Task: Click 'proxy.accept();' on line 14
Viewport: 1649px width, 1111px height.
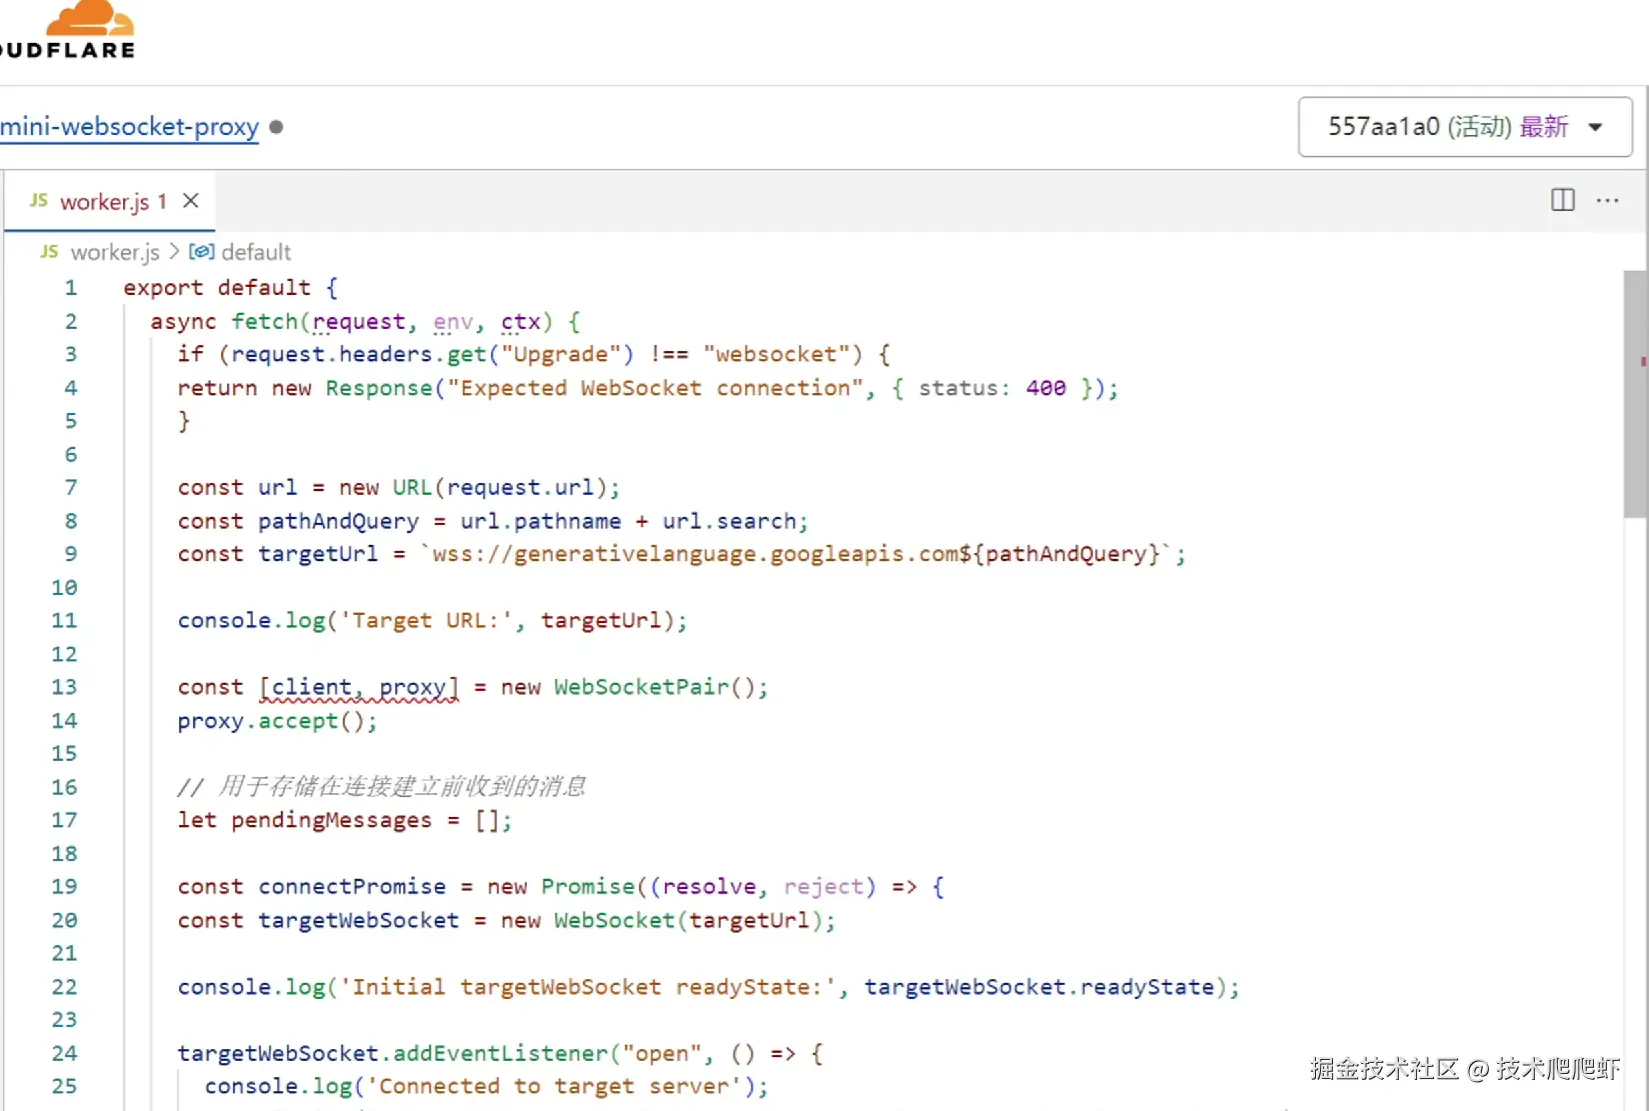Action: coord(278,721)
